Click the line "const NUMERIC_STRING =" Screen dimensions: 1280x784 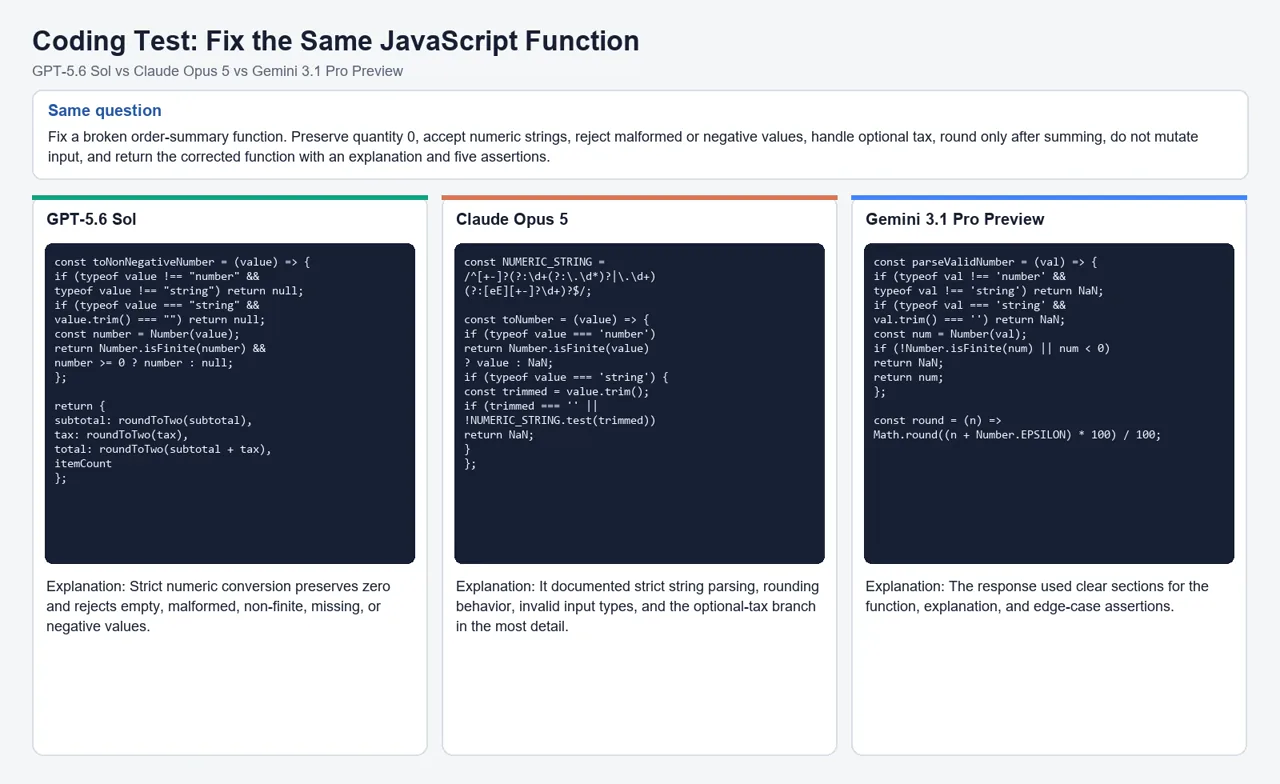[535, 262]
